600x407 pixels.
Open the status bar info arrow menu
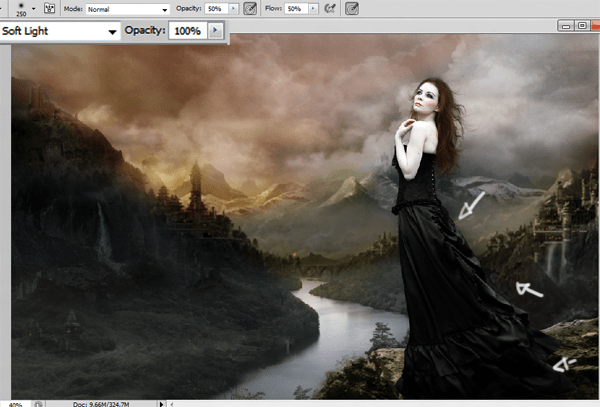(x=161, y=404)
